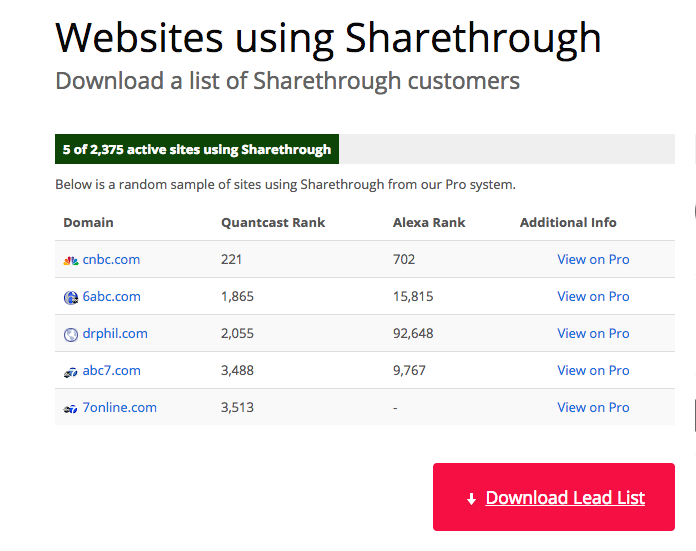
Task: Click Quantcast rank value 1,865
Action: coord(237,296)
